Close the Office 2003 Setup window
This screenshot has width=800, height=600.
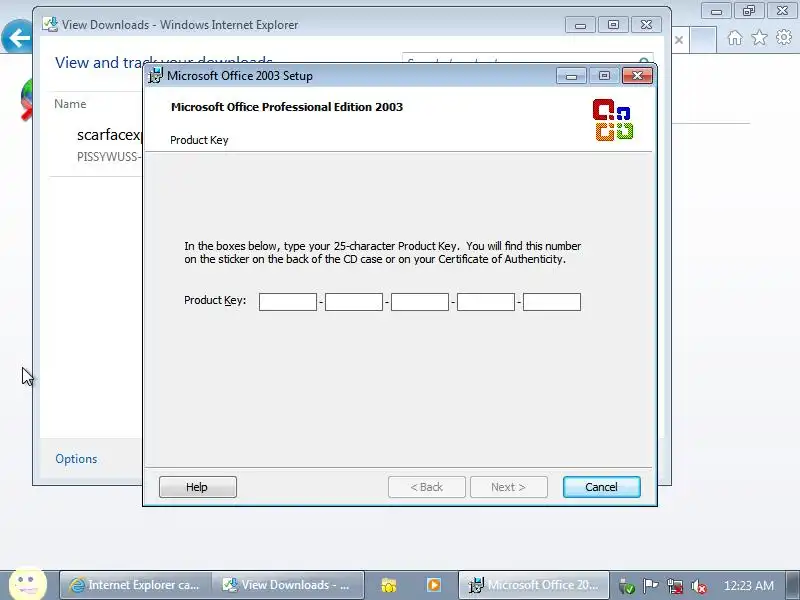(x=637, y=76)
